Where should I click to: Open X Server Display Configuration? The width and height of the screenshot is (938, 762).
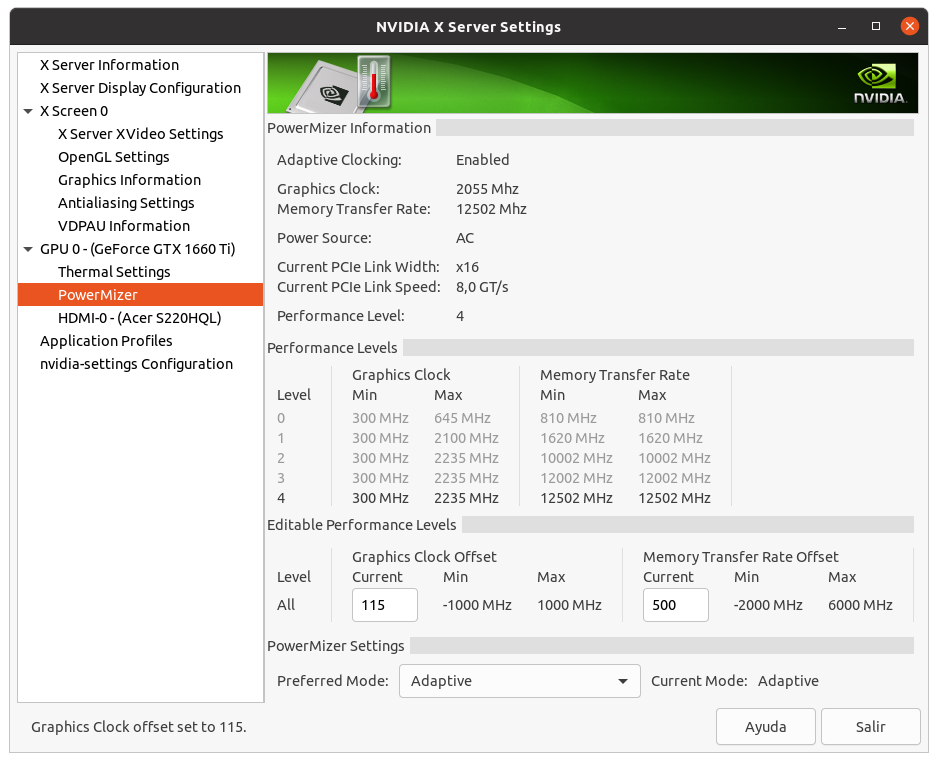point(140,88)
